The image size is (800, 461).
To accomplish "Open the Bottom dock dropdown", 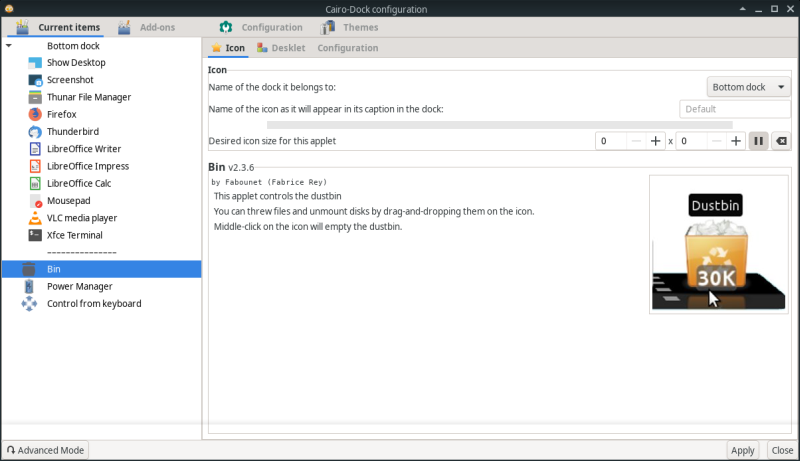I will pos(749,87).
